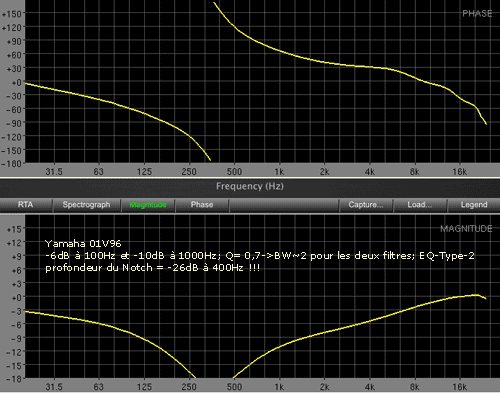Click the notch depth annotation line
Image resolution: width=500 pixels, height=393 pixels.
click(152, 268)
